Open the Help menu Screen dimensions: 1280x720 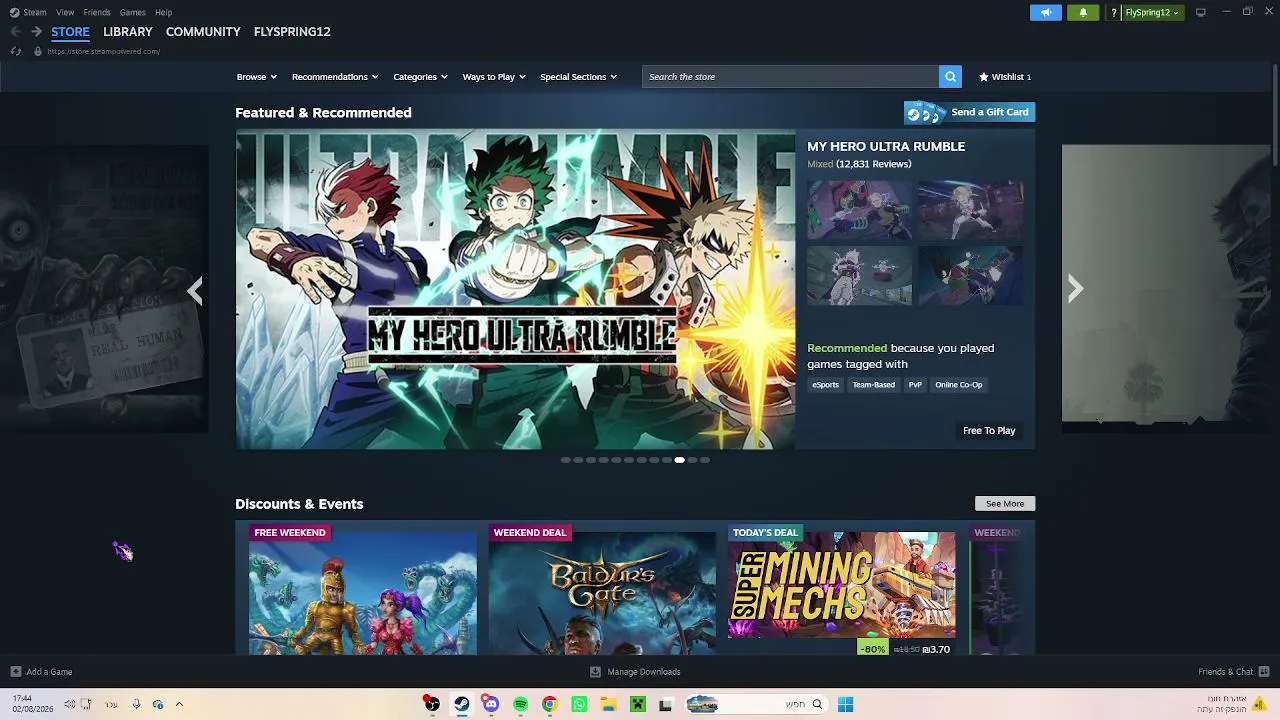click(x=163, y=12)
